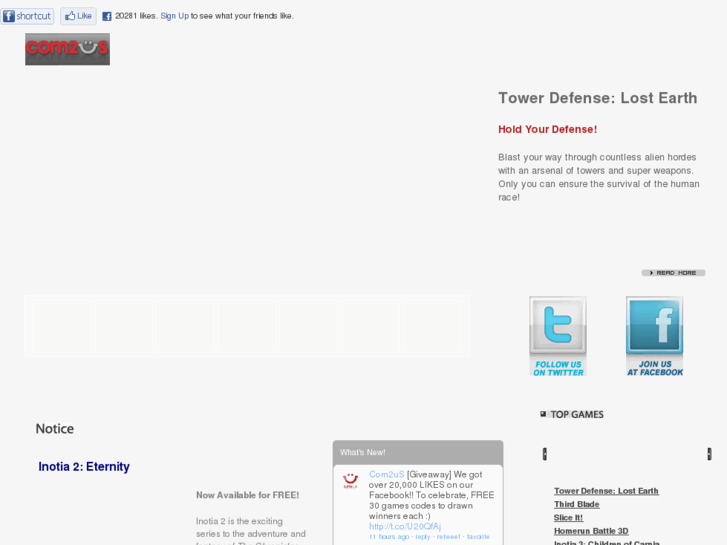This screenshot has width=727, height=545.
Task: Open the Third Blade link
Action: pyautogui.click(x=576, y=504)
